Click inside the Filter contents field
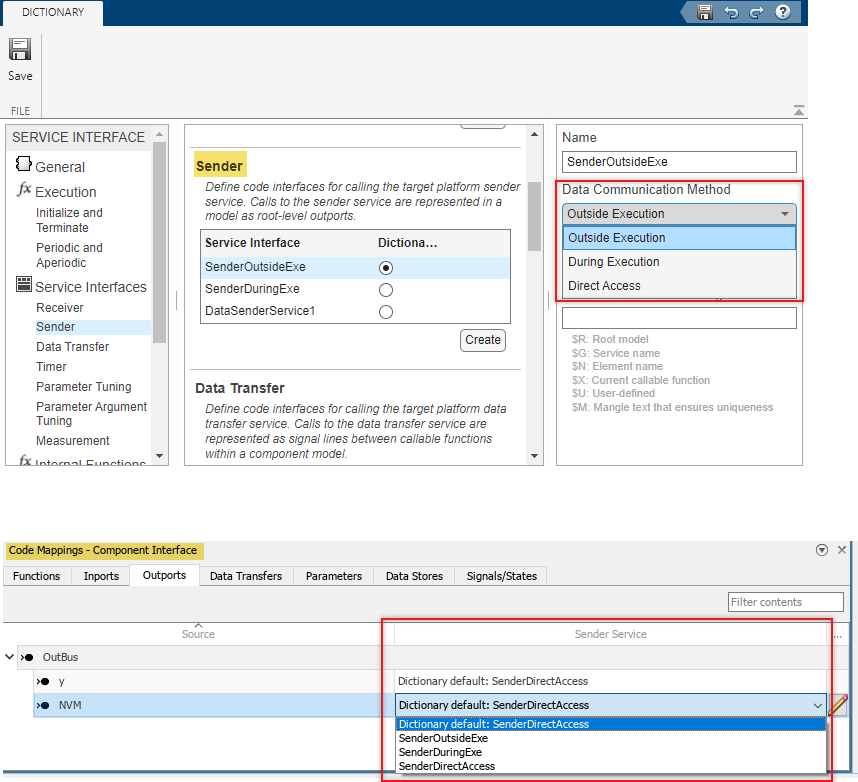Viewport: 858px width, 782px height. pyautogui.click(x=786, y=601)
